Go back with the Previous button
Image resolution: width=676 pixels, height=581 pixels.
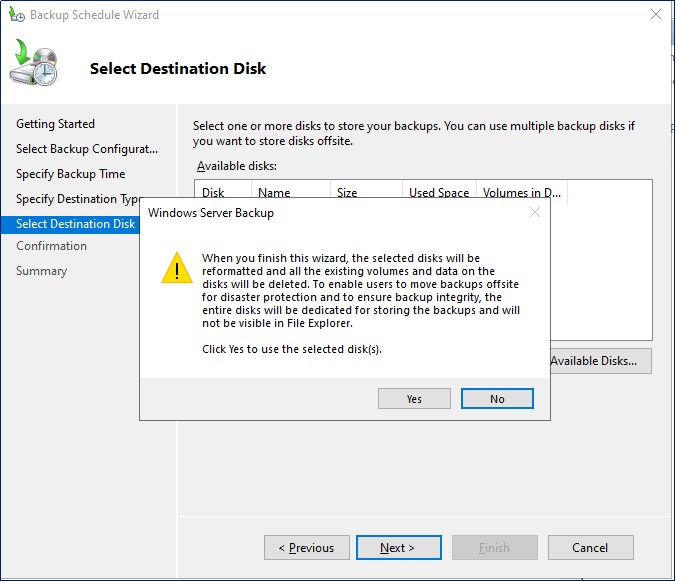[307, 548]
